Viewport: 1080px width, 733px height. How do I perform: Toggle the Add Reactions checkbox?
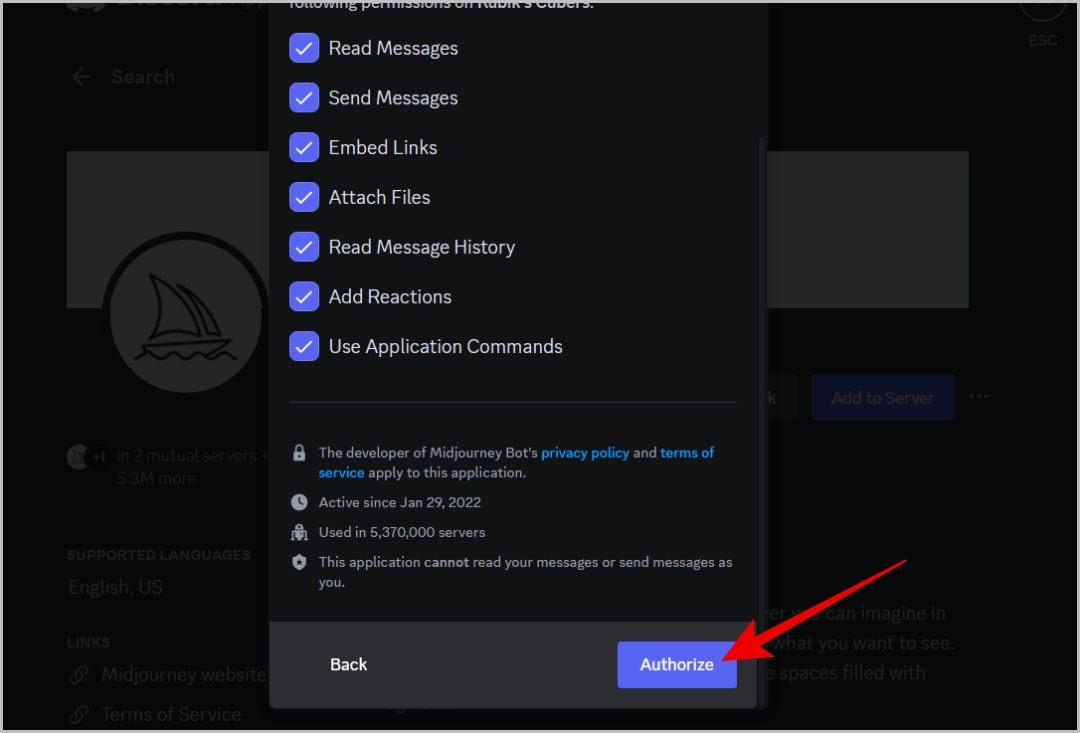coord(304,297)
